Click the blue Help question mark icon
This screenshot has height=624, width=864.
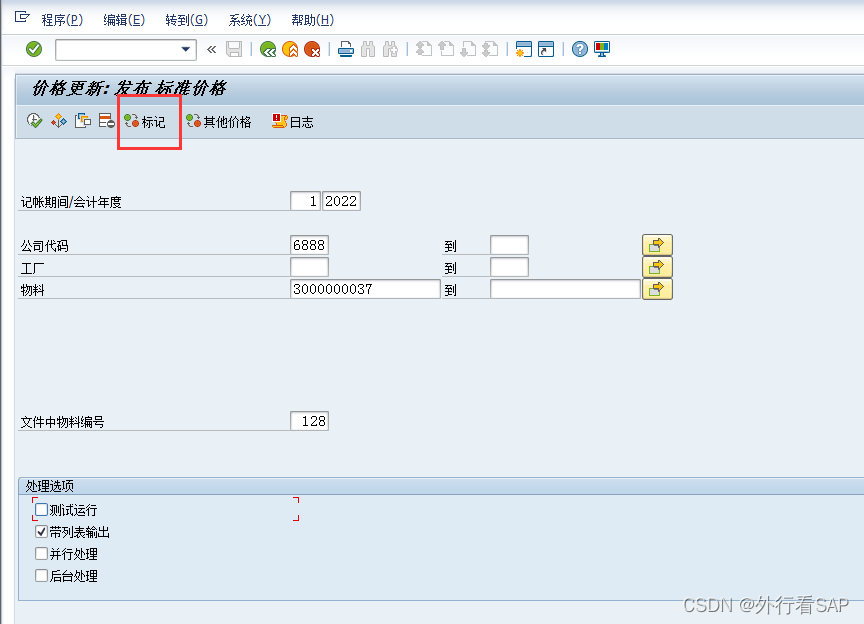579,49
